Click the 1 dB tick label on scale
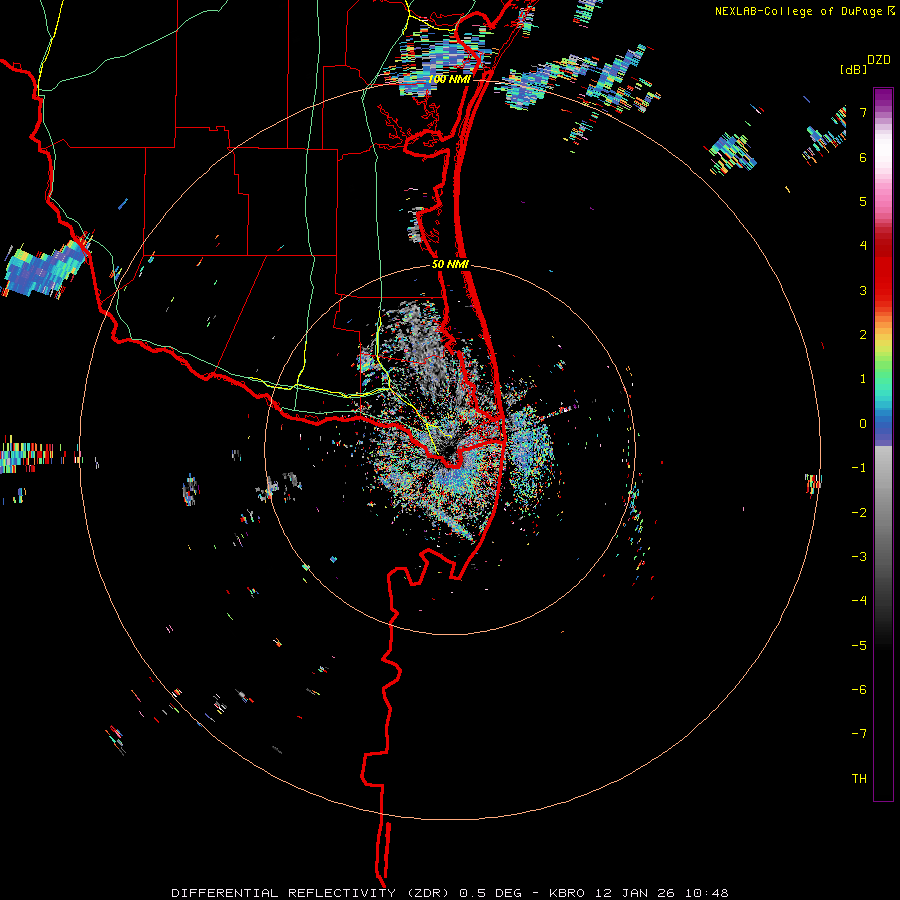This screenshot has height=900, width=900. coord(863,379)
